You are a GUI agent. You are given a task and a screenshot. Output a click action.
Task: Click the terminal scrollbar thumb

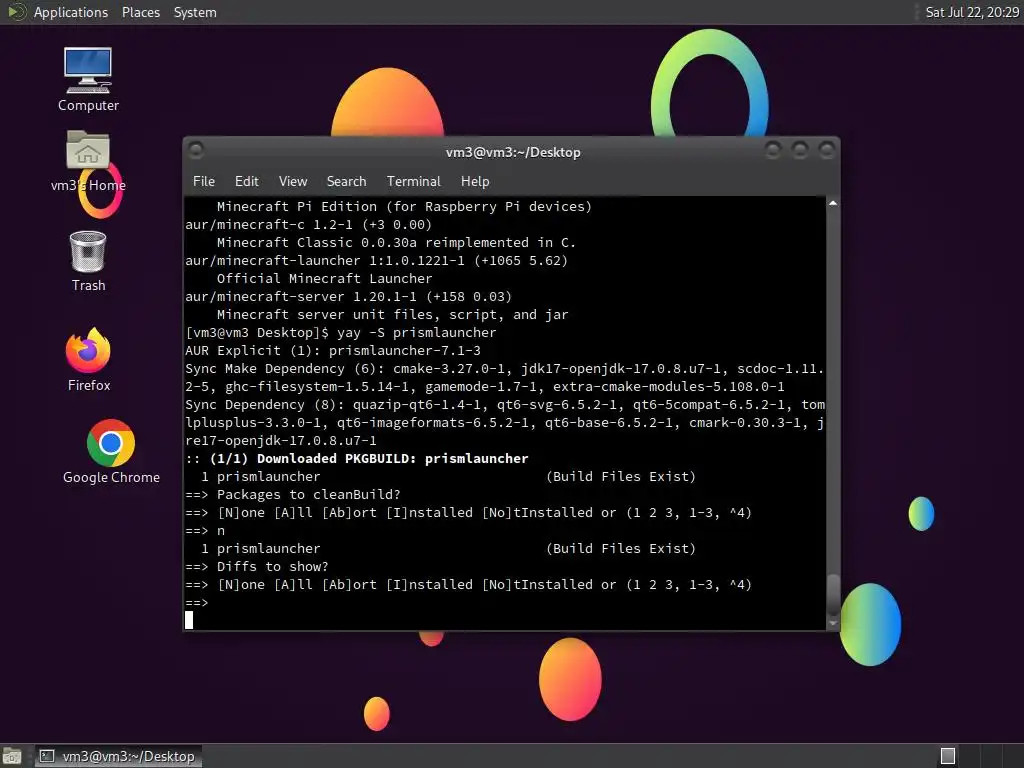point(833,595)
